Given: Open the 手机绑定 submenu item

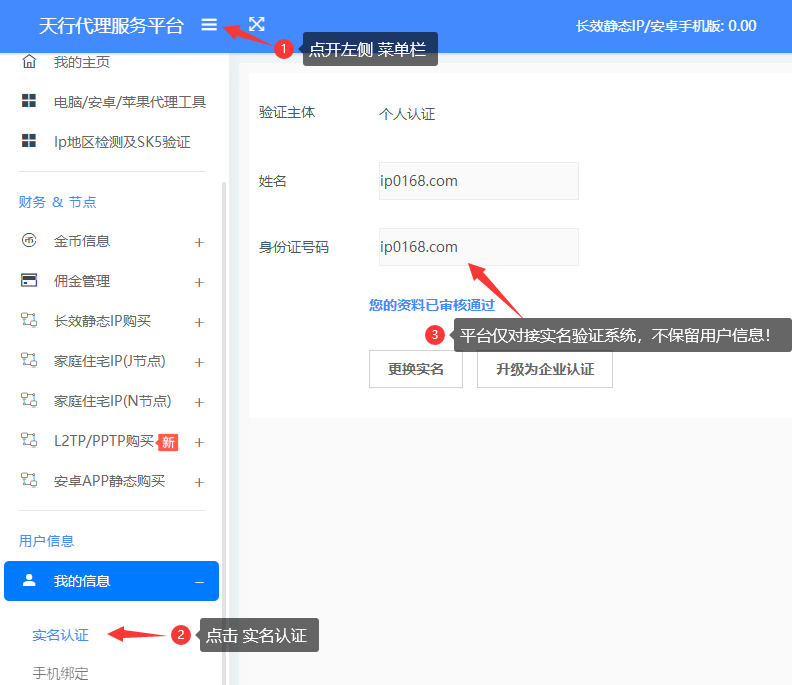Looking at the screenshot, I should click(x=60, y=673).
